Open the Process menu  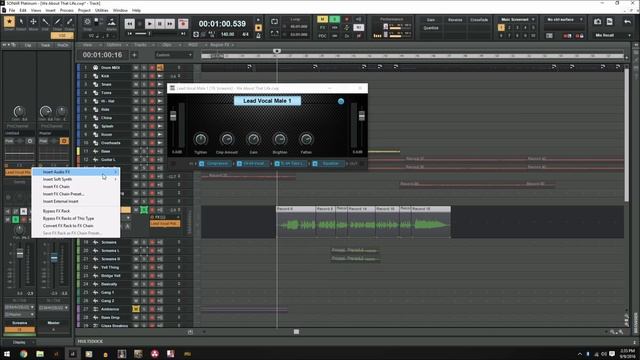click(x=67, y=10)
